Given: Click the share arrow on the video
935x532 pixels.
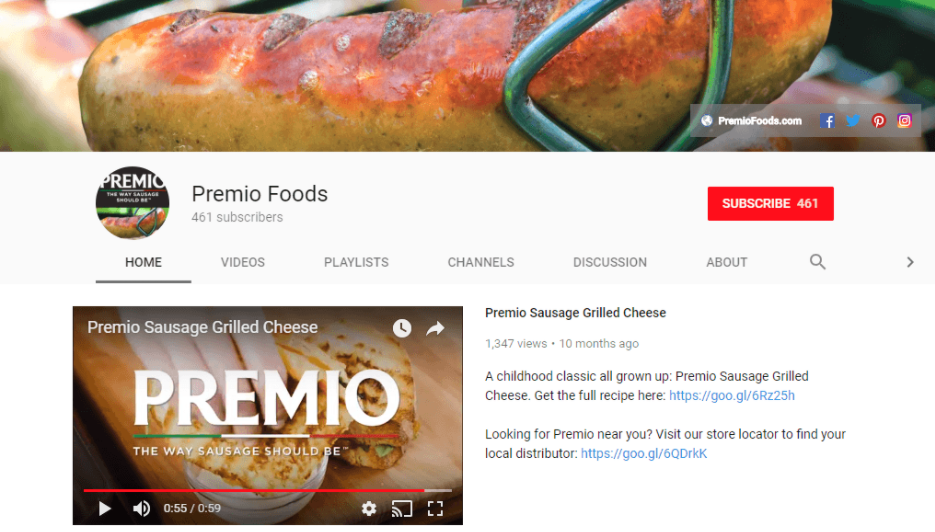Looking at the screenshot, I should pyautogui.click(x=435, y=328).
